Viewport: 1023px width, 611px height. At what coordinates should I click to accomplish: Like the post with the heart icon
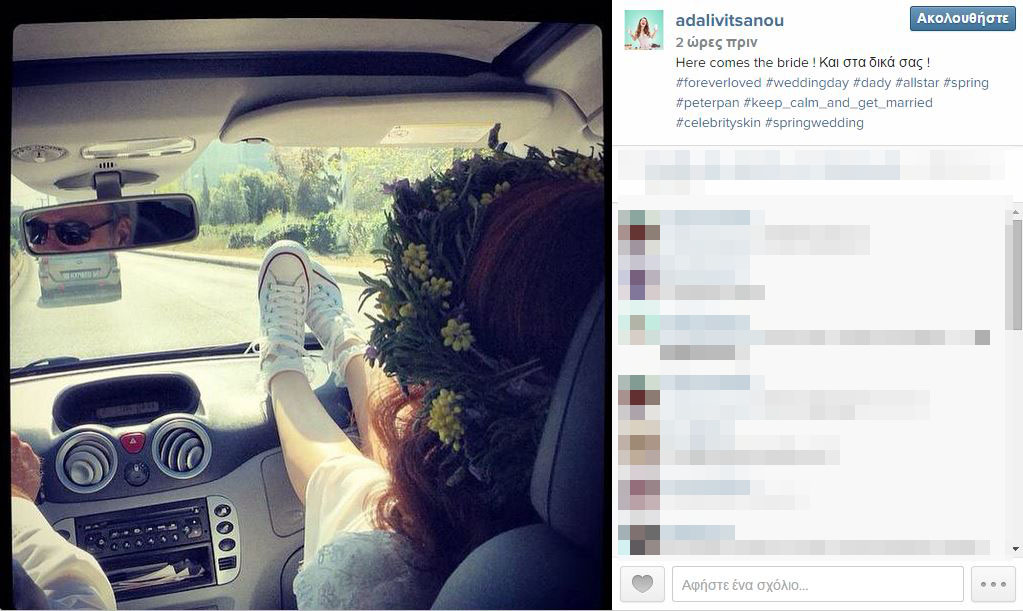(x=642, y=584)
